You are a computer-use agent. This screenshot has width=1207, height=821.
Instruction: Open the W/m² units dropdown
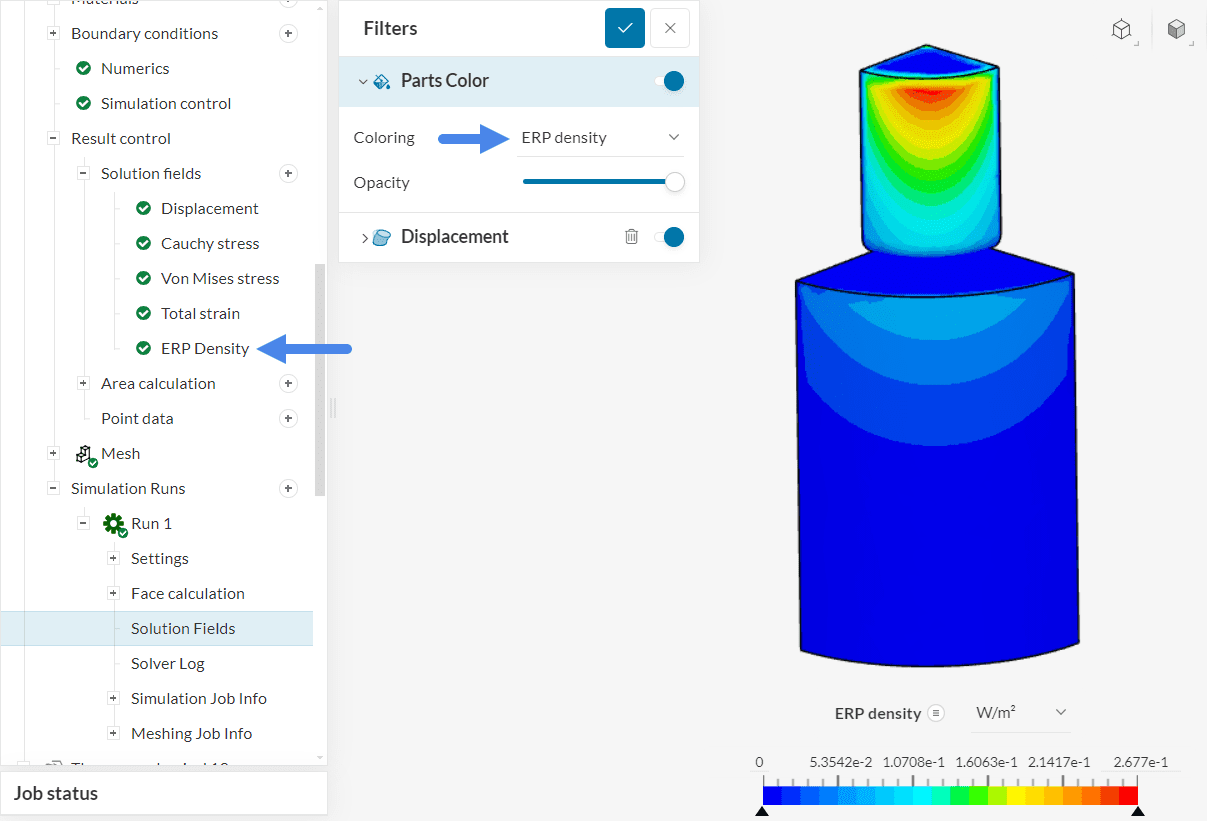point(1020,712)
